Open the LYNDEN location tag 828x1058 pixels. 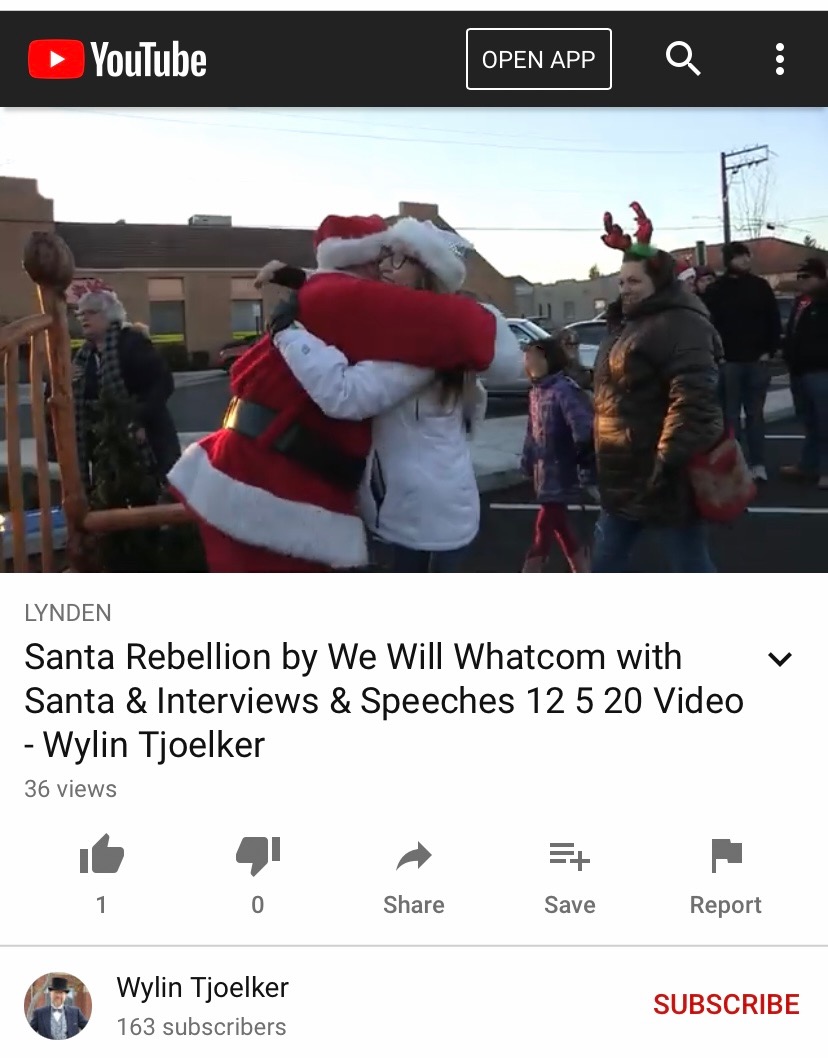(67, 613)
